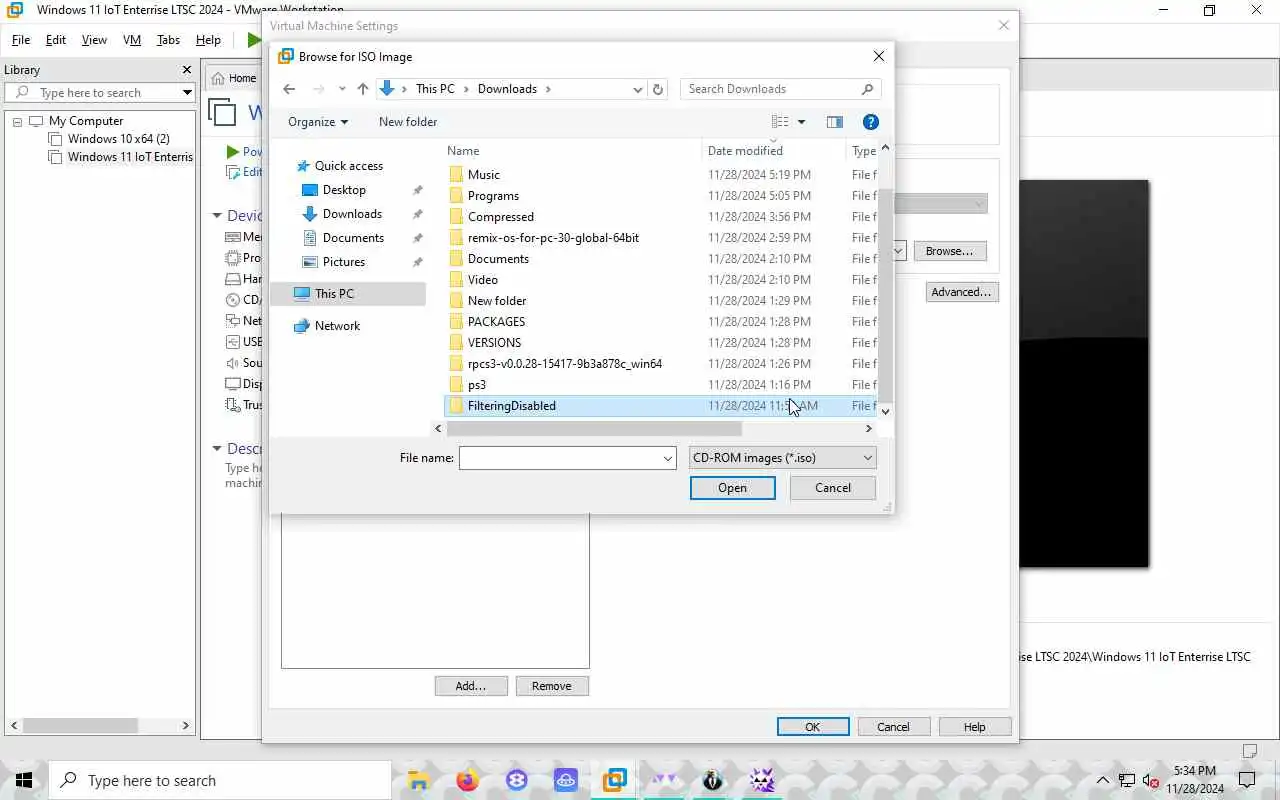This screenshot has width=1280, height=800.
Task: Select Network in navigation pane
Action: 337,326
